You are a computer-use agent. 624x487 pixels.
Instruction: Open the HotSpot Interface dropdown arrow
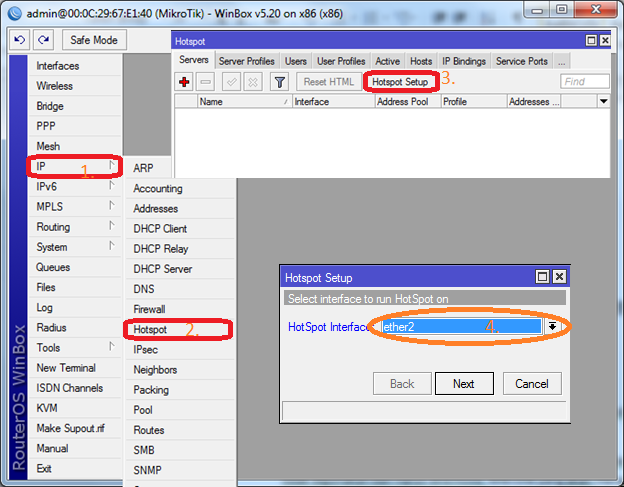pos(552,327)
